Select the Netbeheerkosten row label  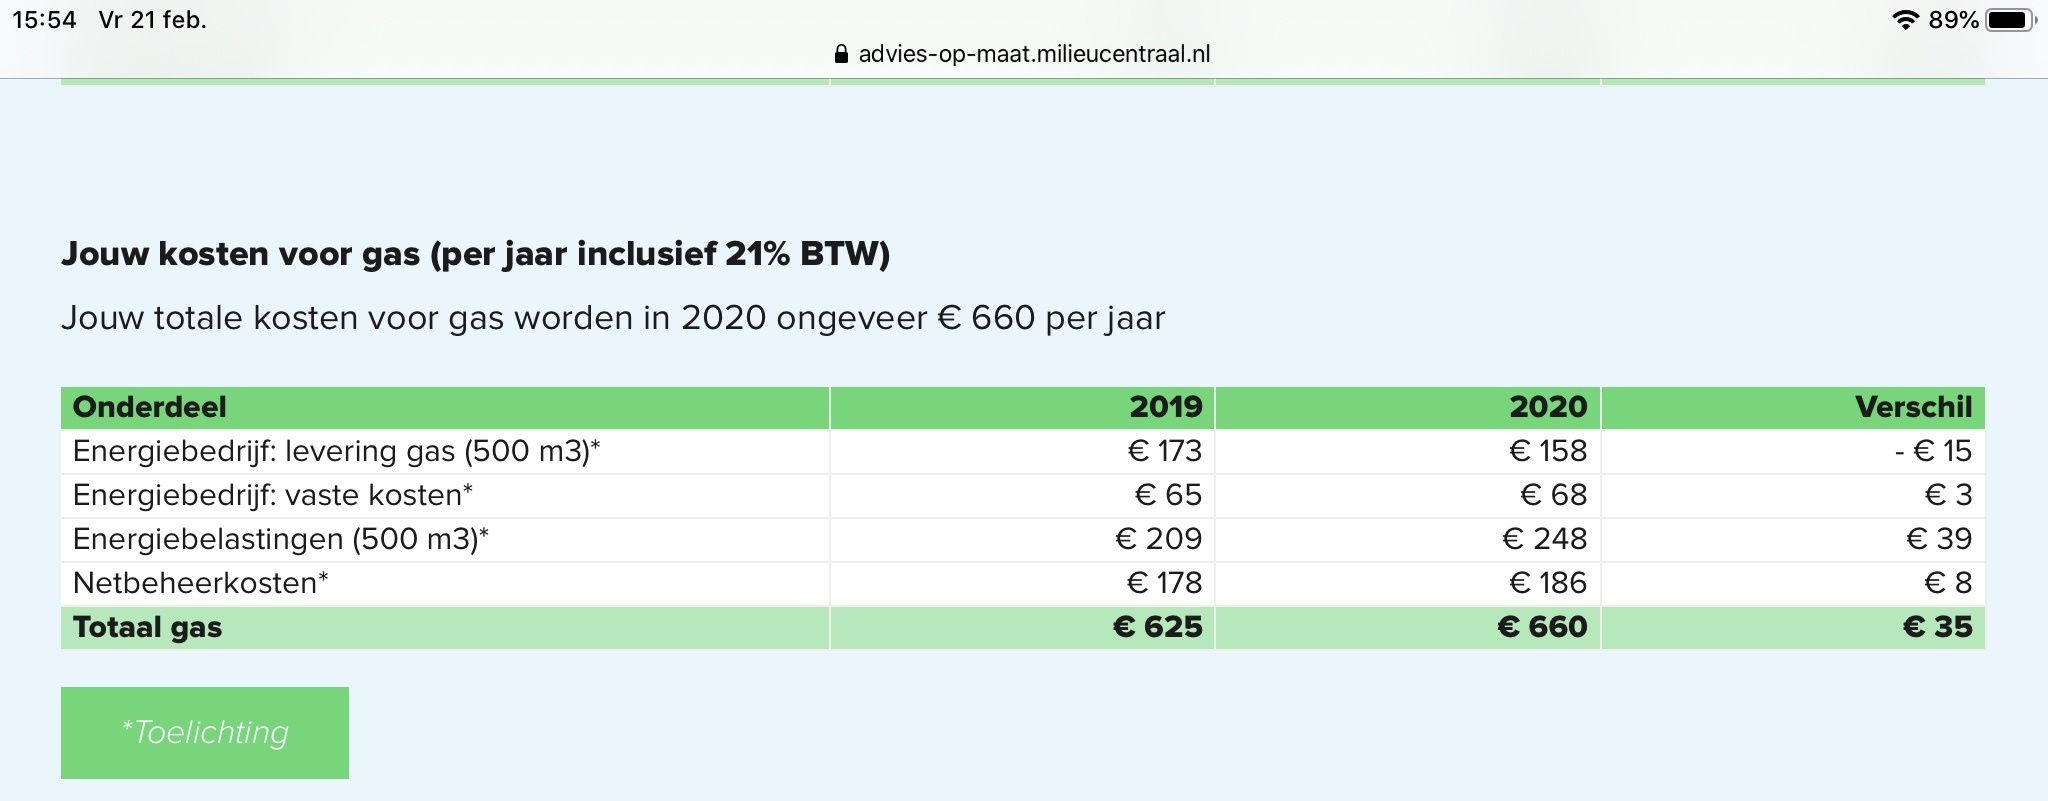200,583
